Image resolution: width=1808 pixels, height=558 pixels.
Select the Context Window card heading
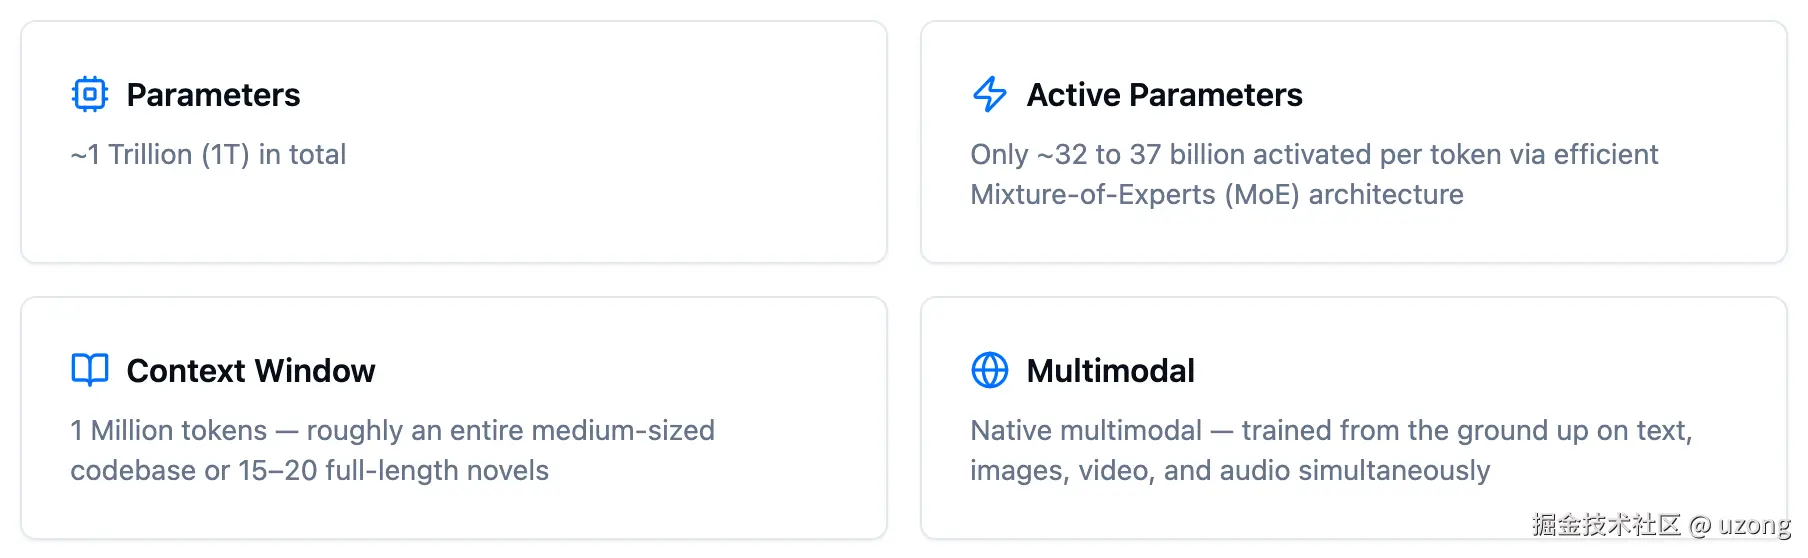[250, 371]
